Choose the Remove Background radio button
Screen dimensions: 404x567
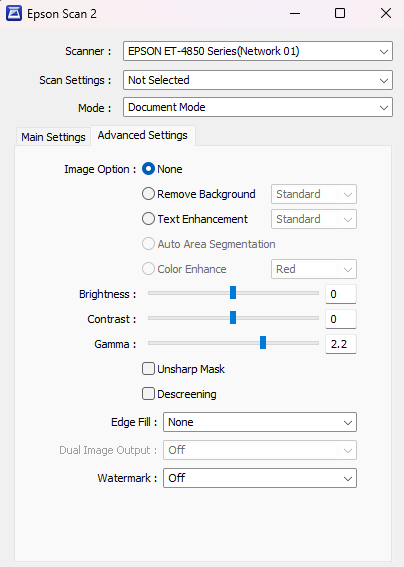coord(148,194)
